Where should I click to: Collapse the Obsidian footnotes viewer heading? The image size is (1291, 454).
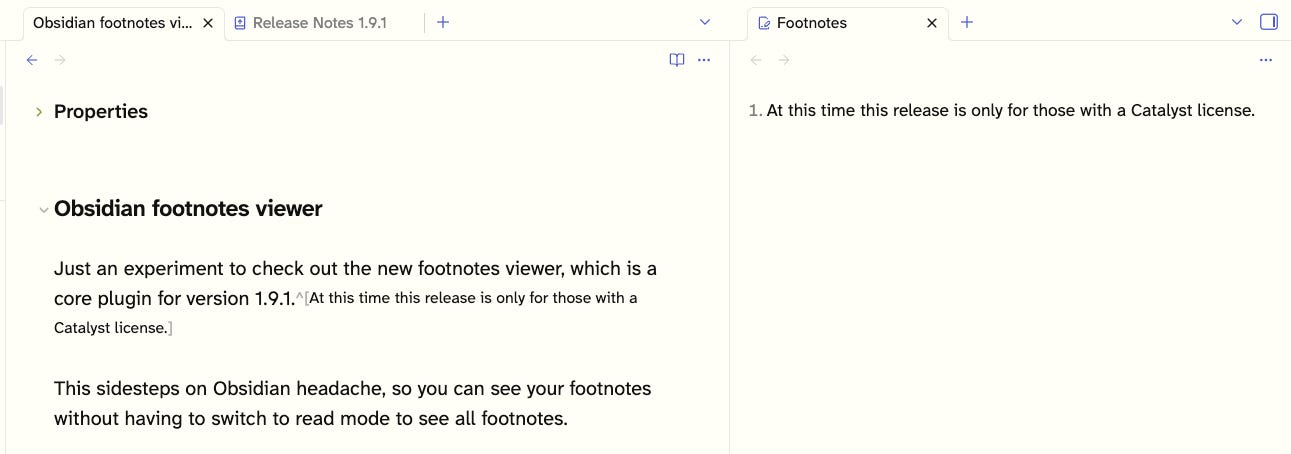pyautogui.click(x=43, y=210)
